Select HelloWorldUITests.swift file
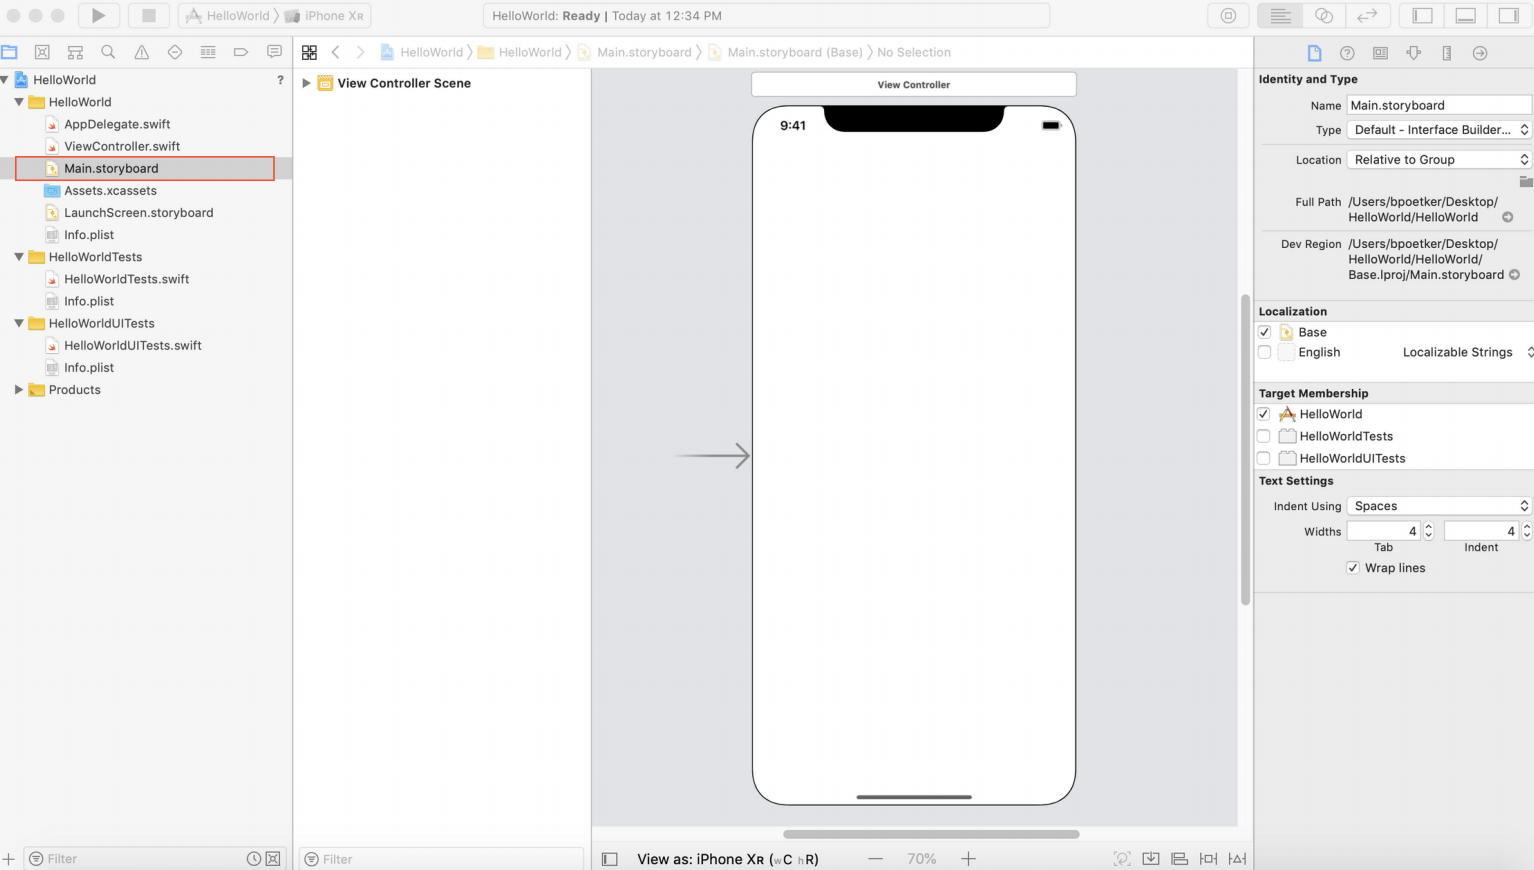Screen dimensions: 1534x870 132,345
